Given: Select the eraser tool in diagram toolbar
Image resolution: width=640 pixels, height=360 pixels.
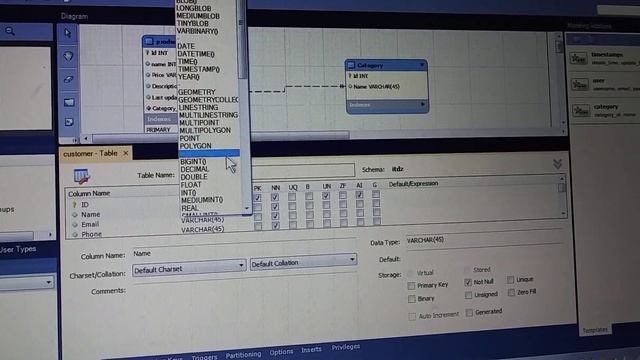Looking at the screenshot, I should [x=68, y=79].
